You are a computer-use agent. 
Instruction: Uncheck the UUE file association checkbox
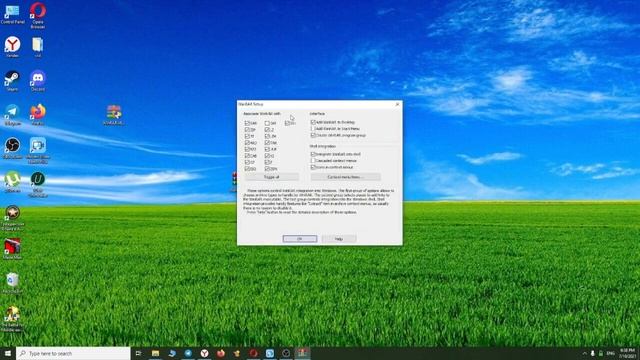267,149
